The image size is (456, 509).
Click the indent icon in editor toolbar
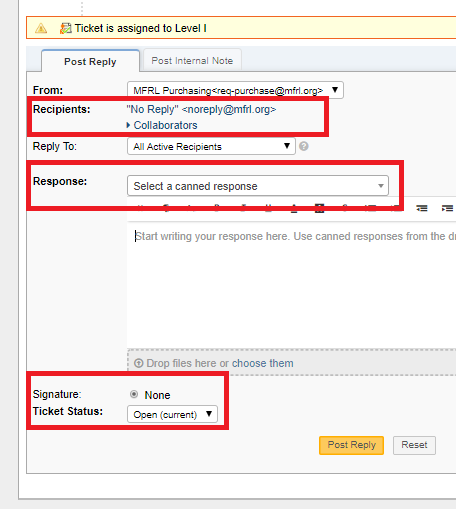point(447,208)
